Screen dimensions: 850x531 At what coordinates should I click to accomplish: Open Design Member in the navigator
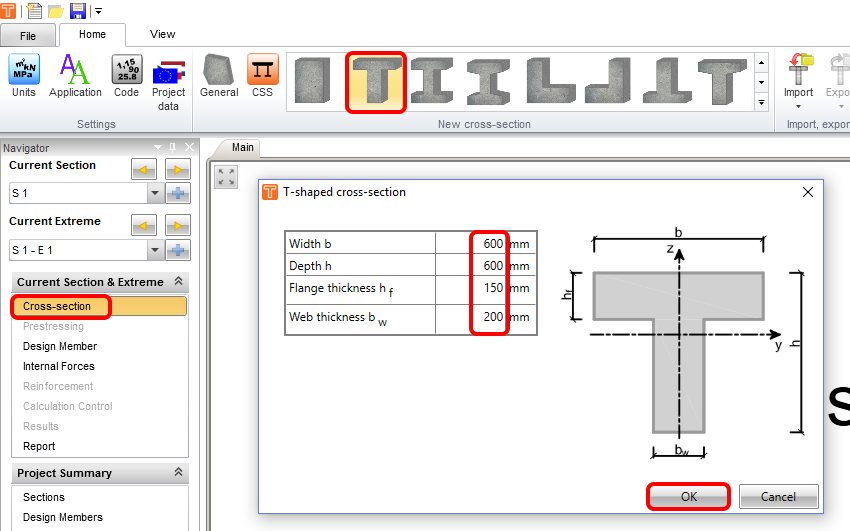tap(60, 346)
